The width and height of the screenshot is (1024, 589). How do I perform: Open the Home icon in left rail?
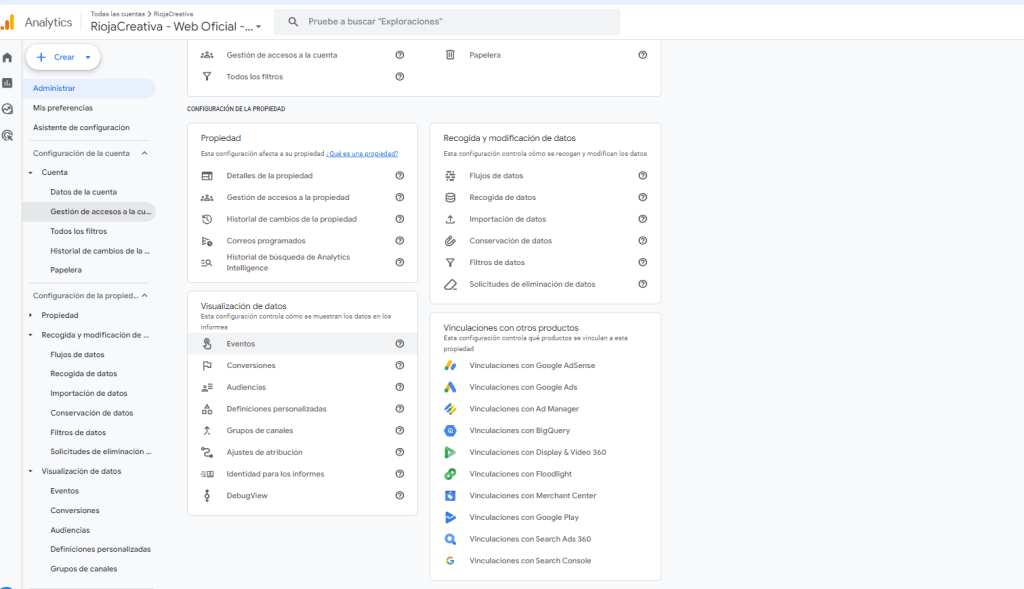(x=7, y=57)
